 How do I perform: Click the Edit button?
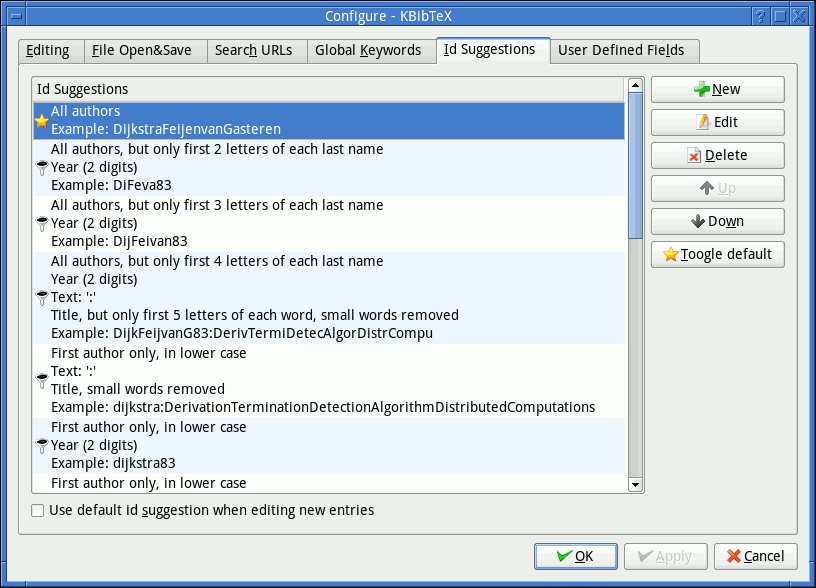pos(718,122)
